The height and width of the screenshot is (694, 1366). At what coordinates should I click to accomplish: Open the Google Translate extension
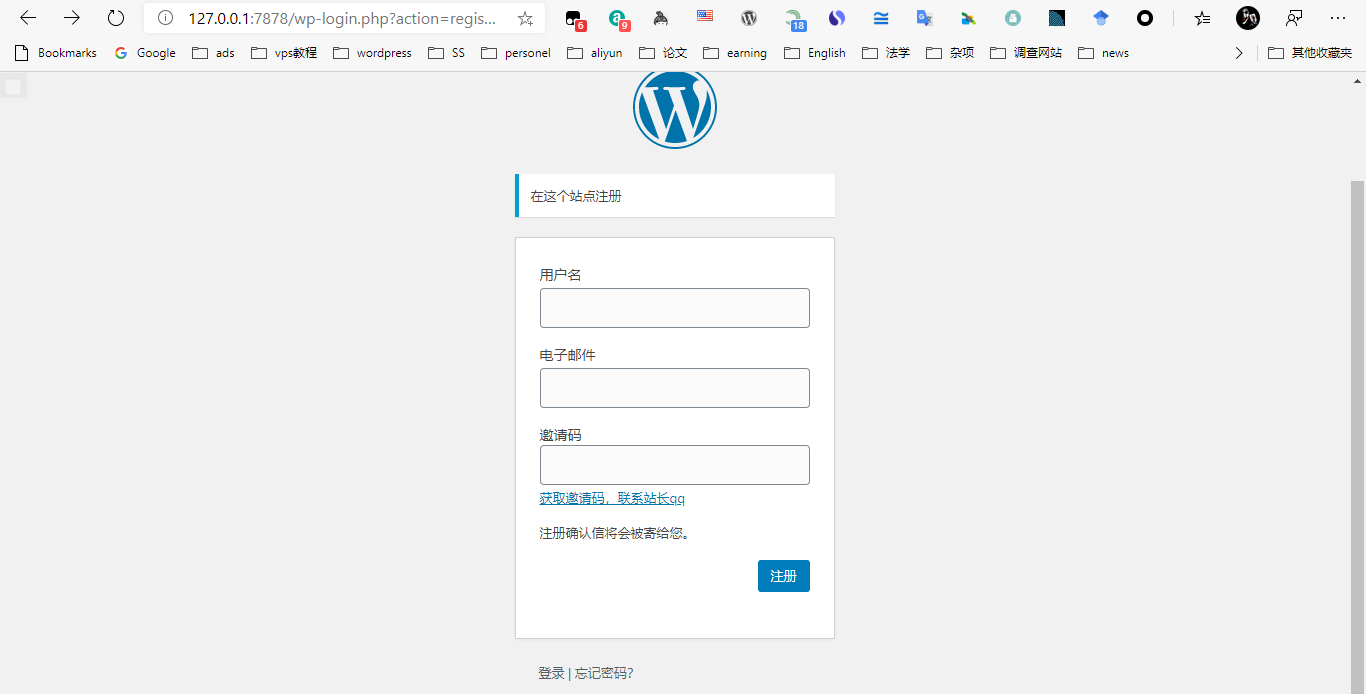click(925, 18)
